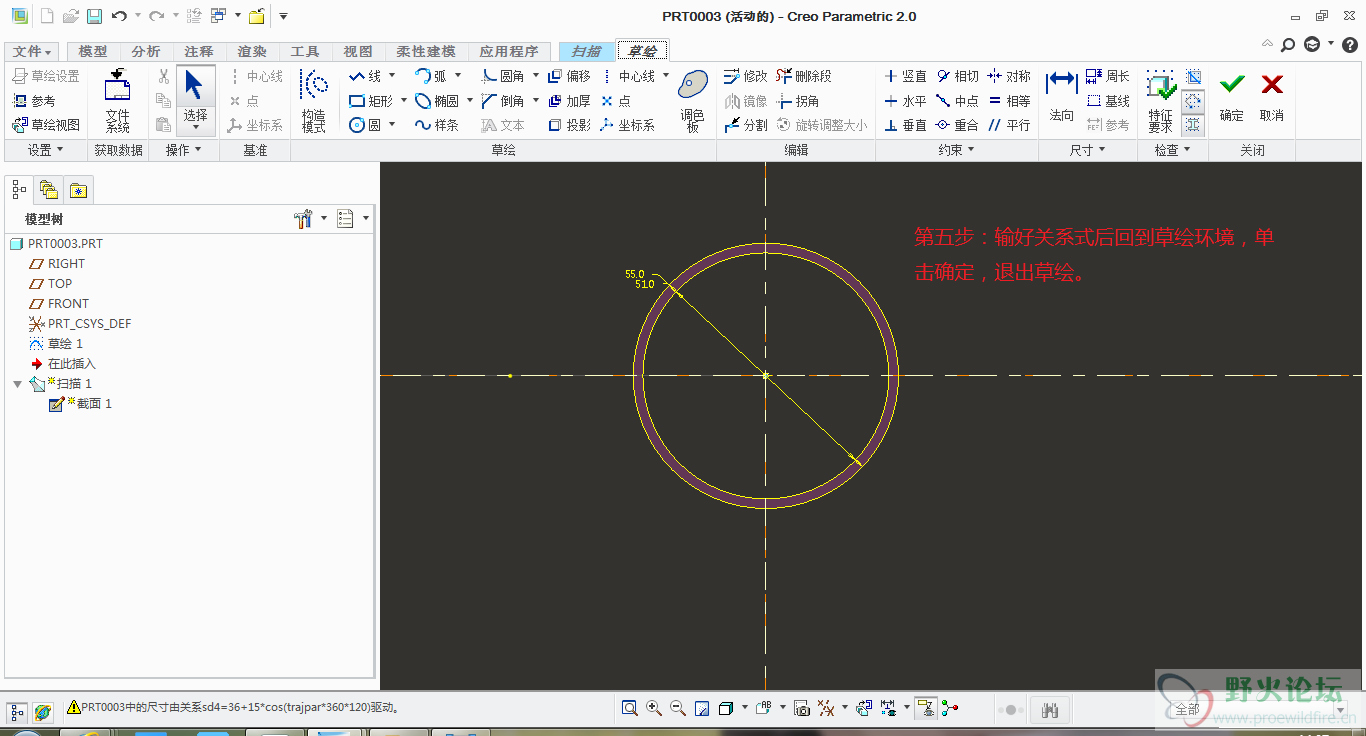Expand the 椭圆 ellipse type dropdown arrow

pos(469,101)
